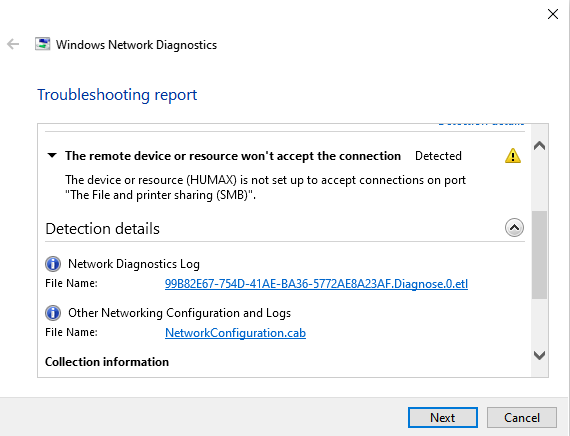Viewport: 570px width, 436px height.
Task: Click the info icon beside Other Networking Configuration
Action: 53,313
